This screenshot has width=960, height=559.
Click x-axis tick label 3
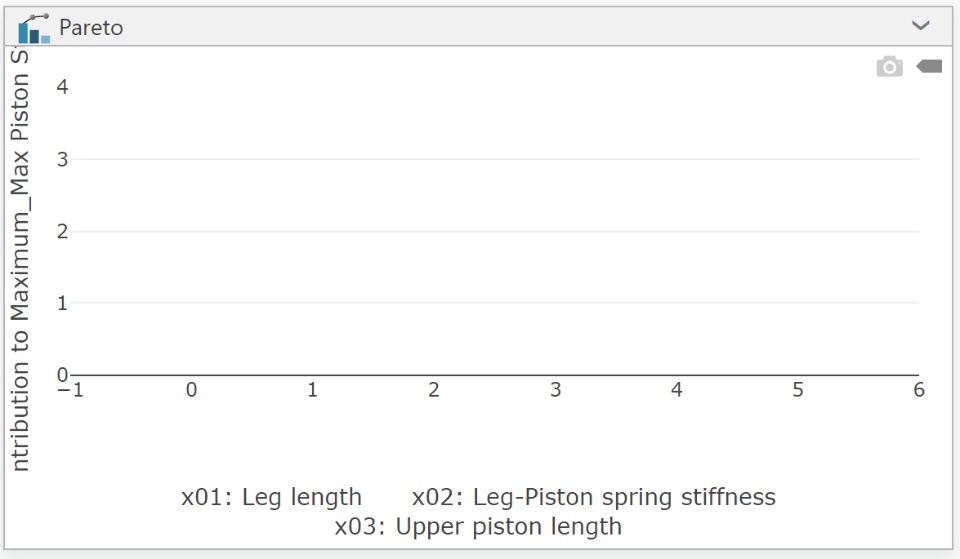555,391
